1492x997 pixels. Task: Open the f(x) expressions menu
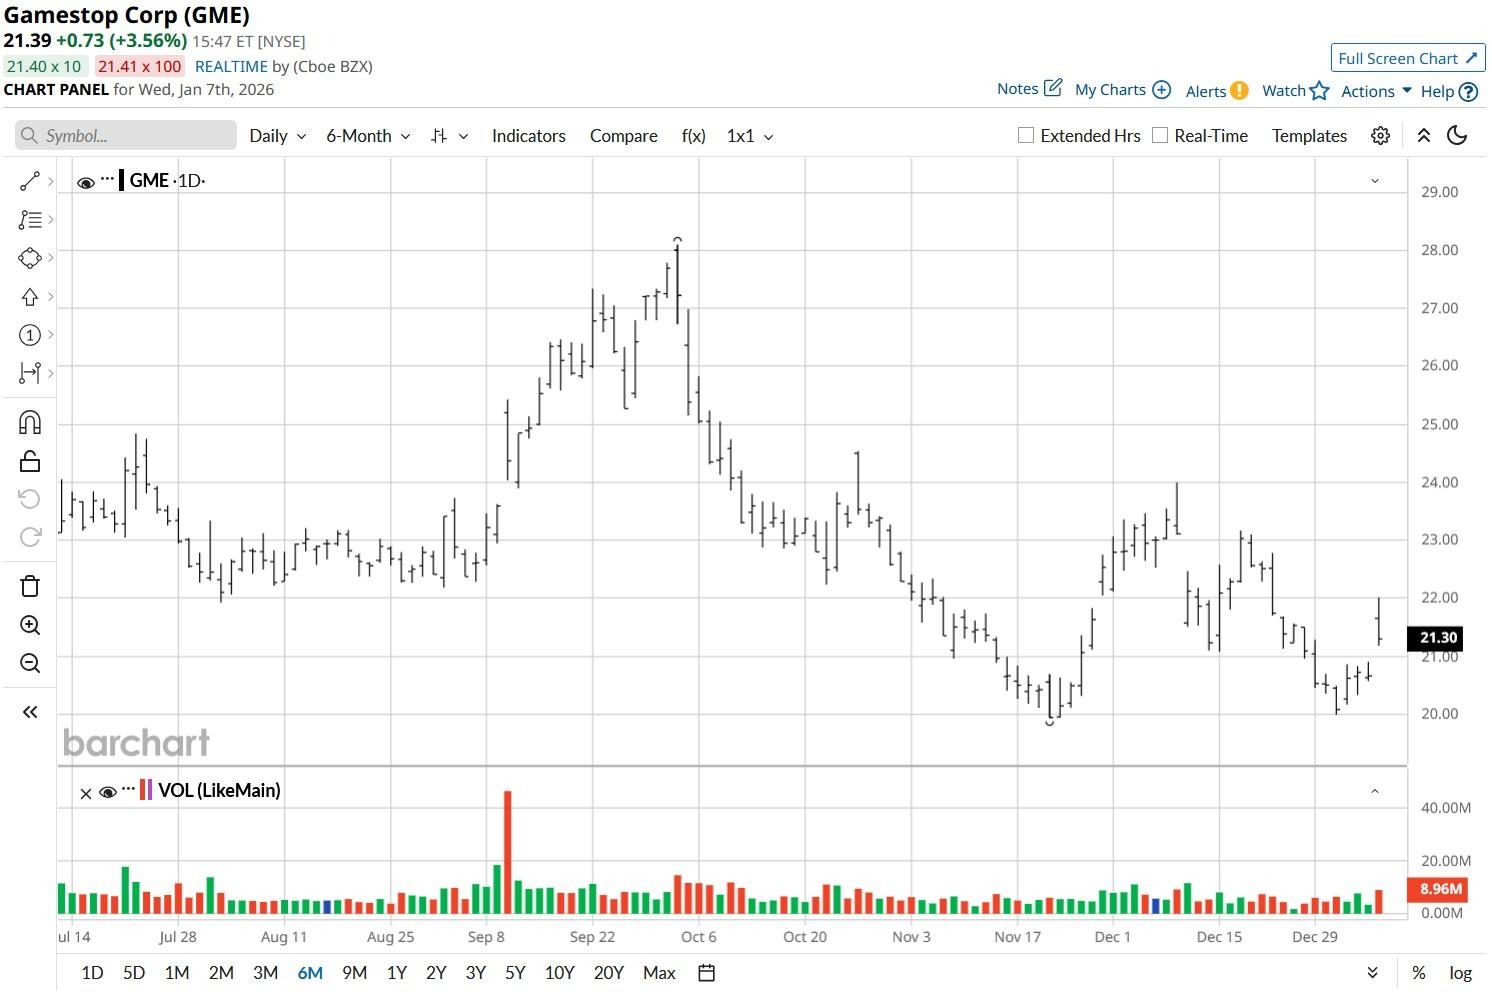693,136
